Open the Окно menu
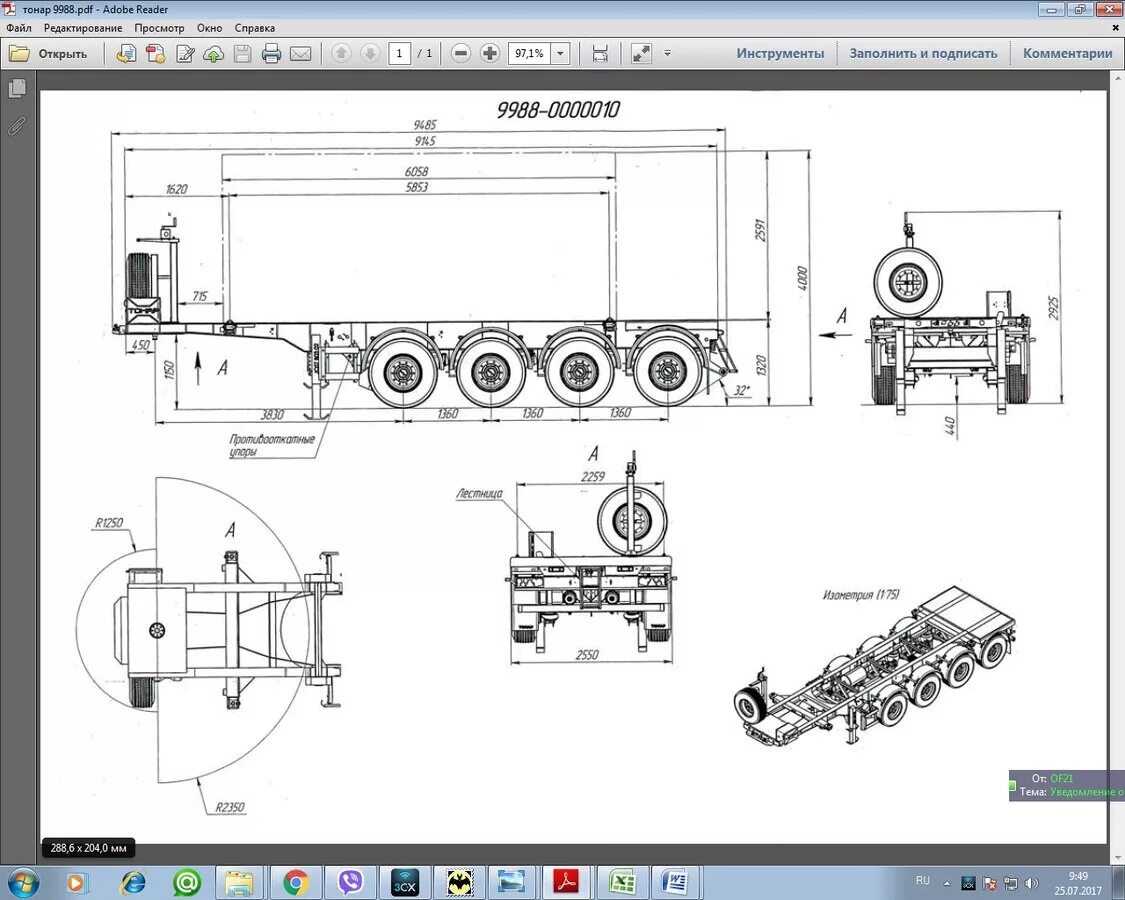Image resolution: width=1125 pixels, height=900 pixels. point(210,28)
